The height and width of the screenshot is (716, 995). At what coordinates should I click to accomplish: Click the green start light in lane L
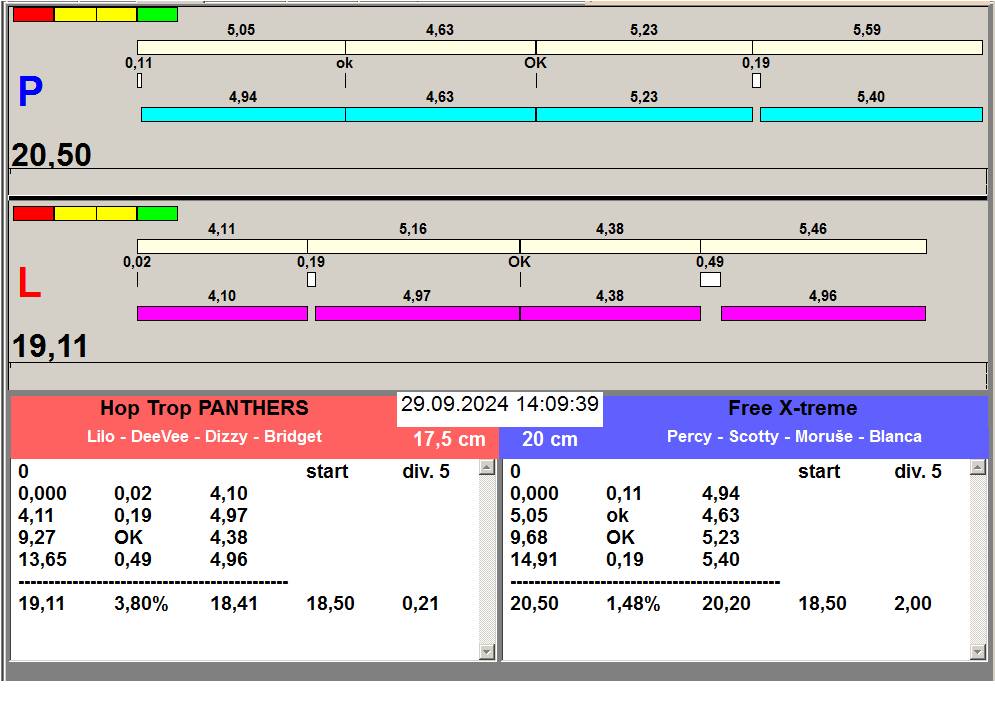pyautogui.click(x=157, y=213)
